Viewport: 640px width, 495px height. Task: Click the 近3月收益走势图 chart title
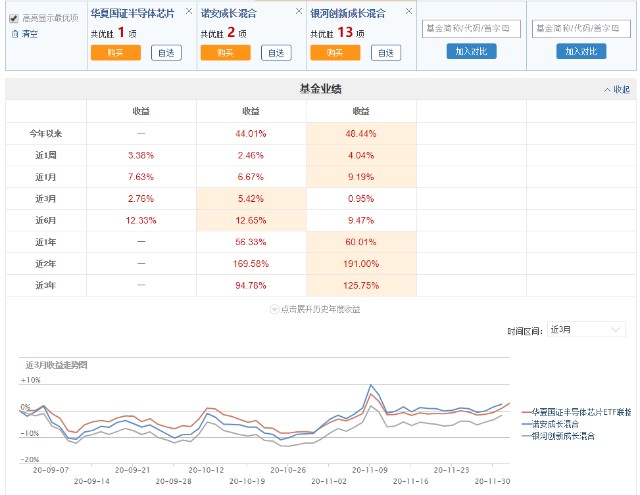pyautogui.click(x=56, y=365)
